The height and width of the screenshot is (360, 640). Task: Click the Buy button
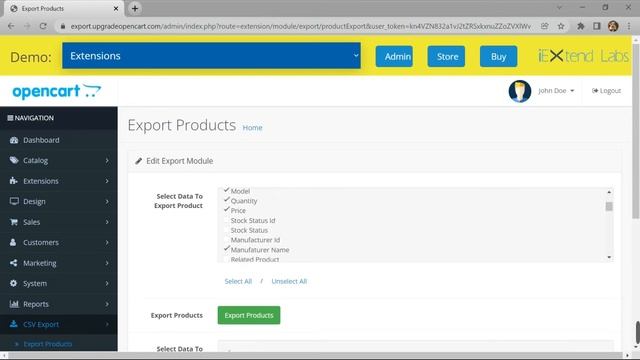pyautogui.click(x=498, y=56)
